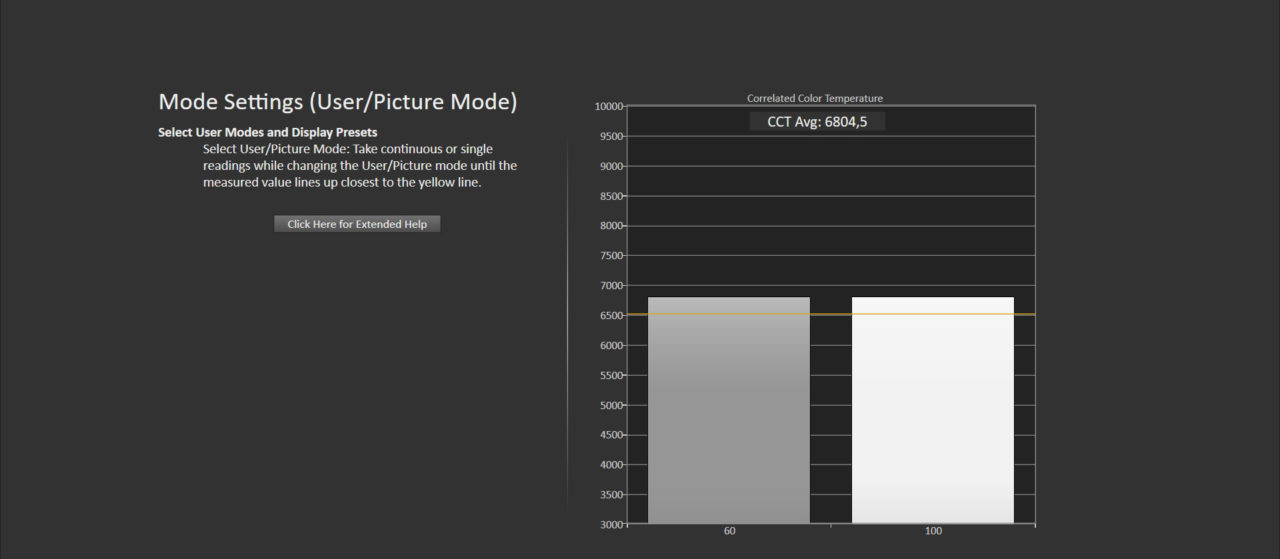Click the vertical divider beside the chart
1280x559 pixels.
568,320
